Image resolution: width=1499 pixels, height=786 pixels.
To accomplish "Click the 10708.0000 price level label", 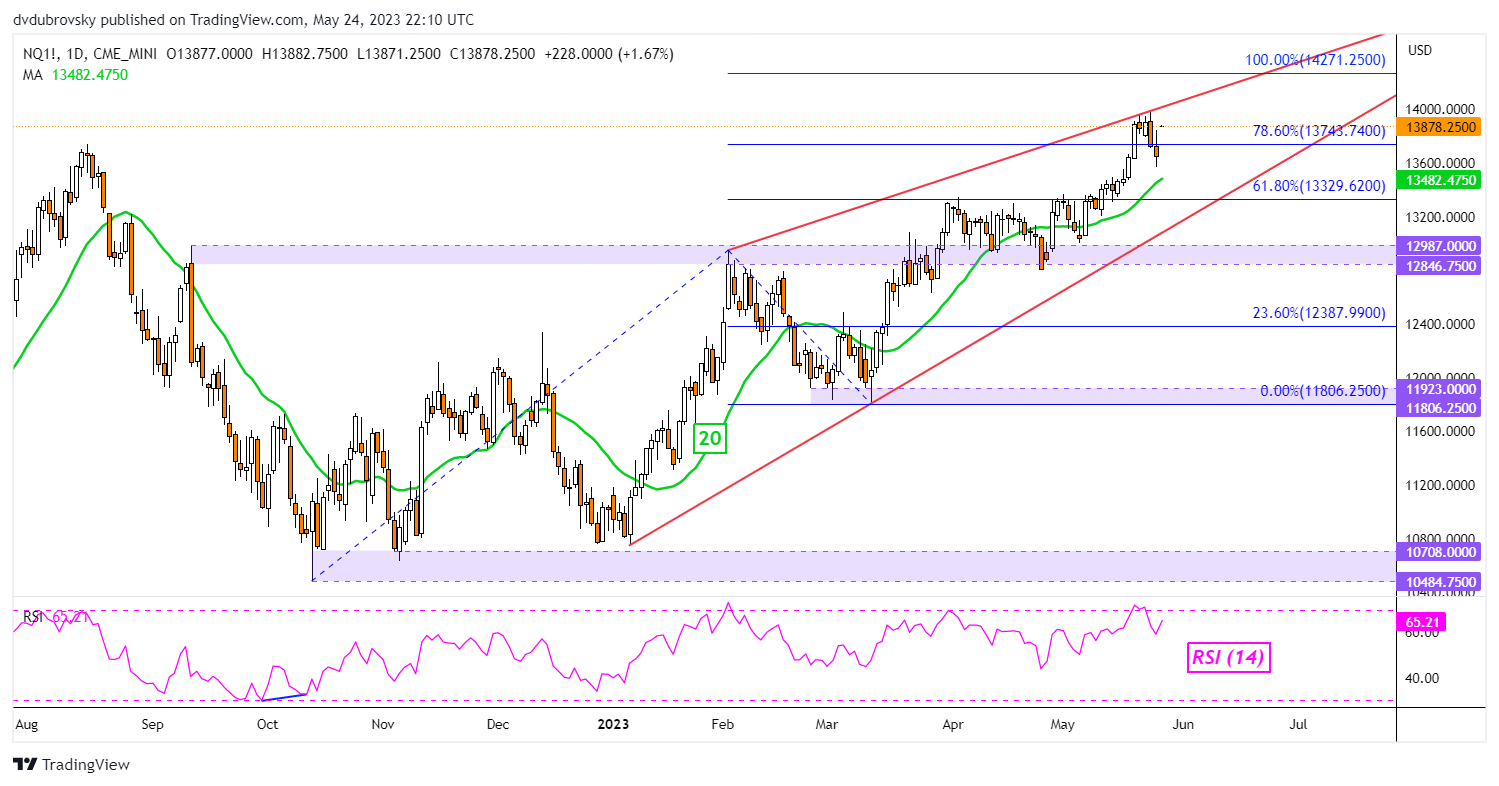I will pos(1441,551).
